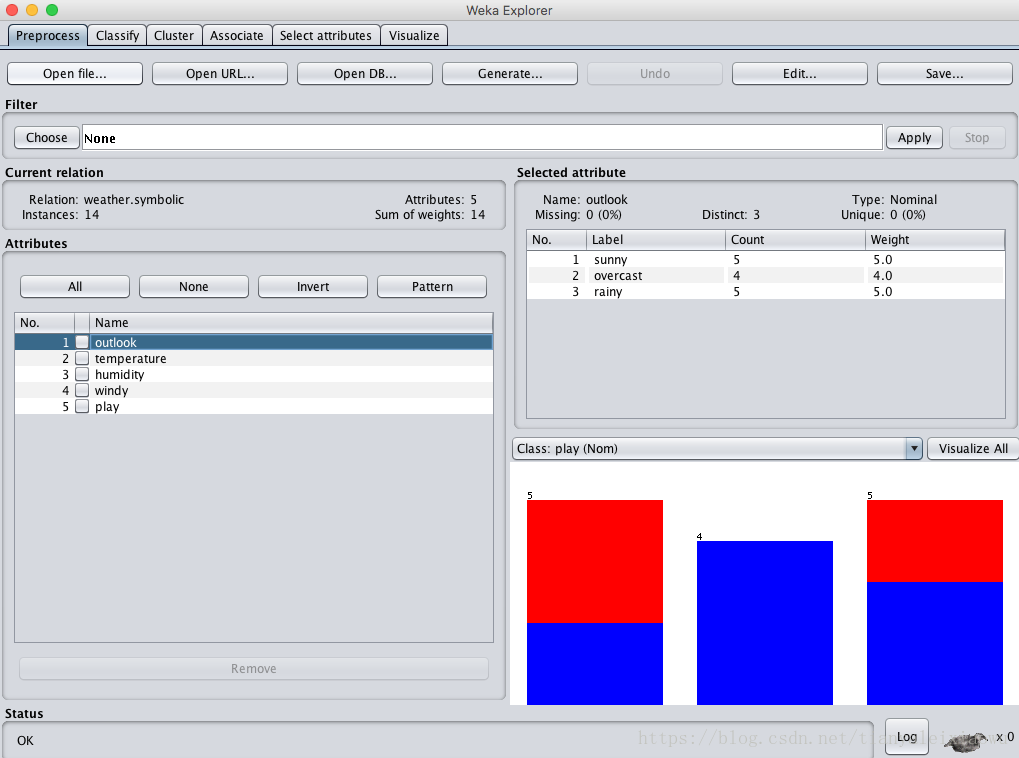Screen dimensions: 1019x758
Task: Open the Visualize tab
Action: click(414, 36)
